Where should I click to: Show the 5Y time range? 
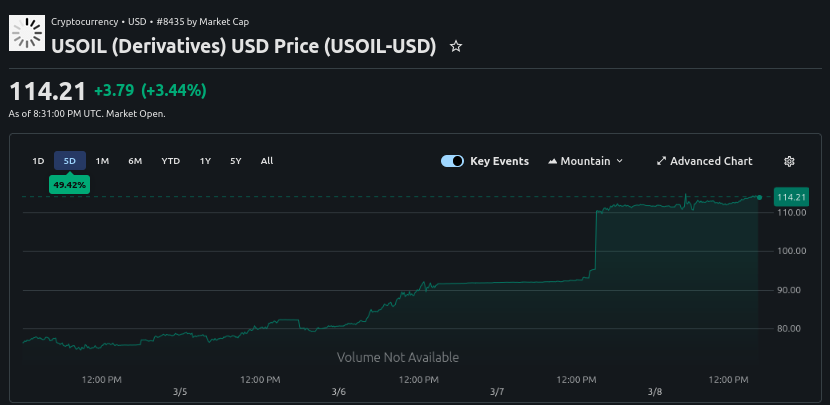[x=236, y=161]
